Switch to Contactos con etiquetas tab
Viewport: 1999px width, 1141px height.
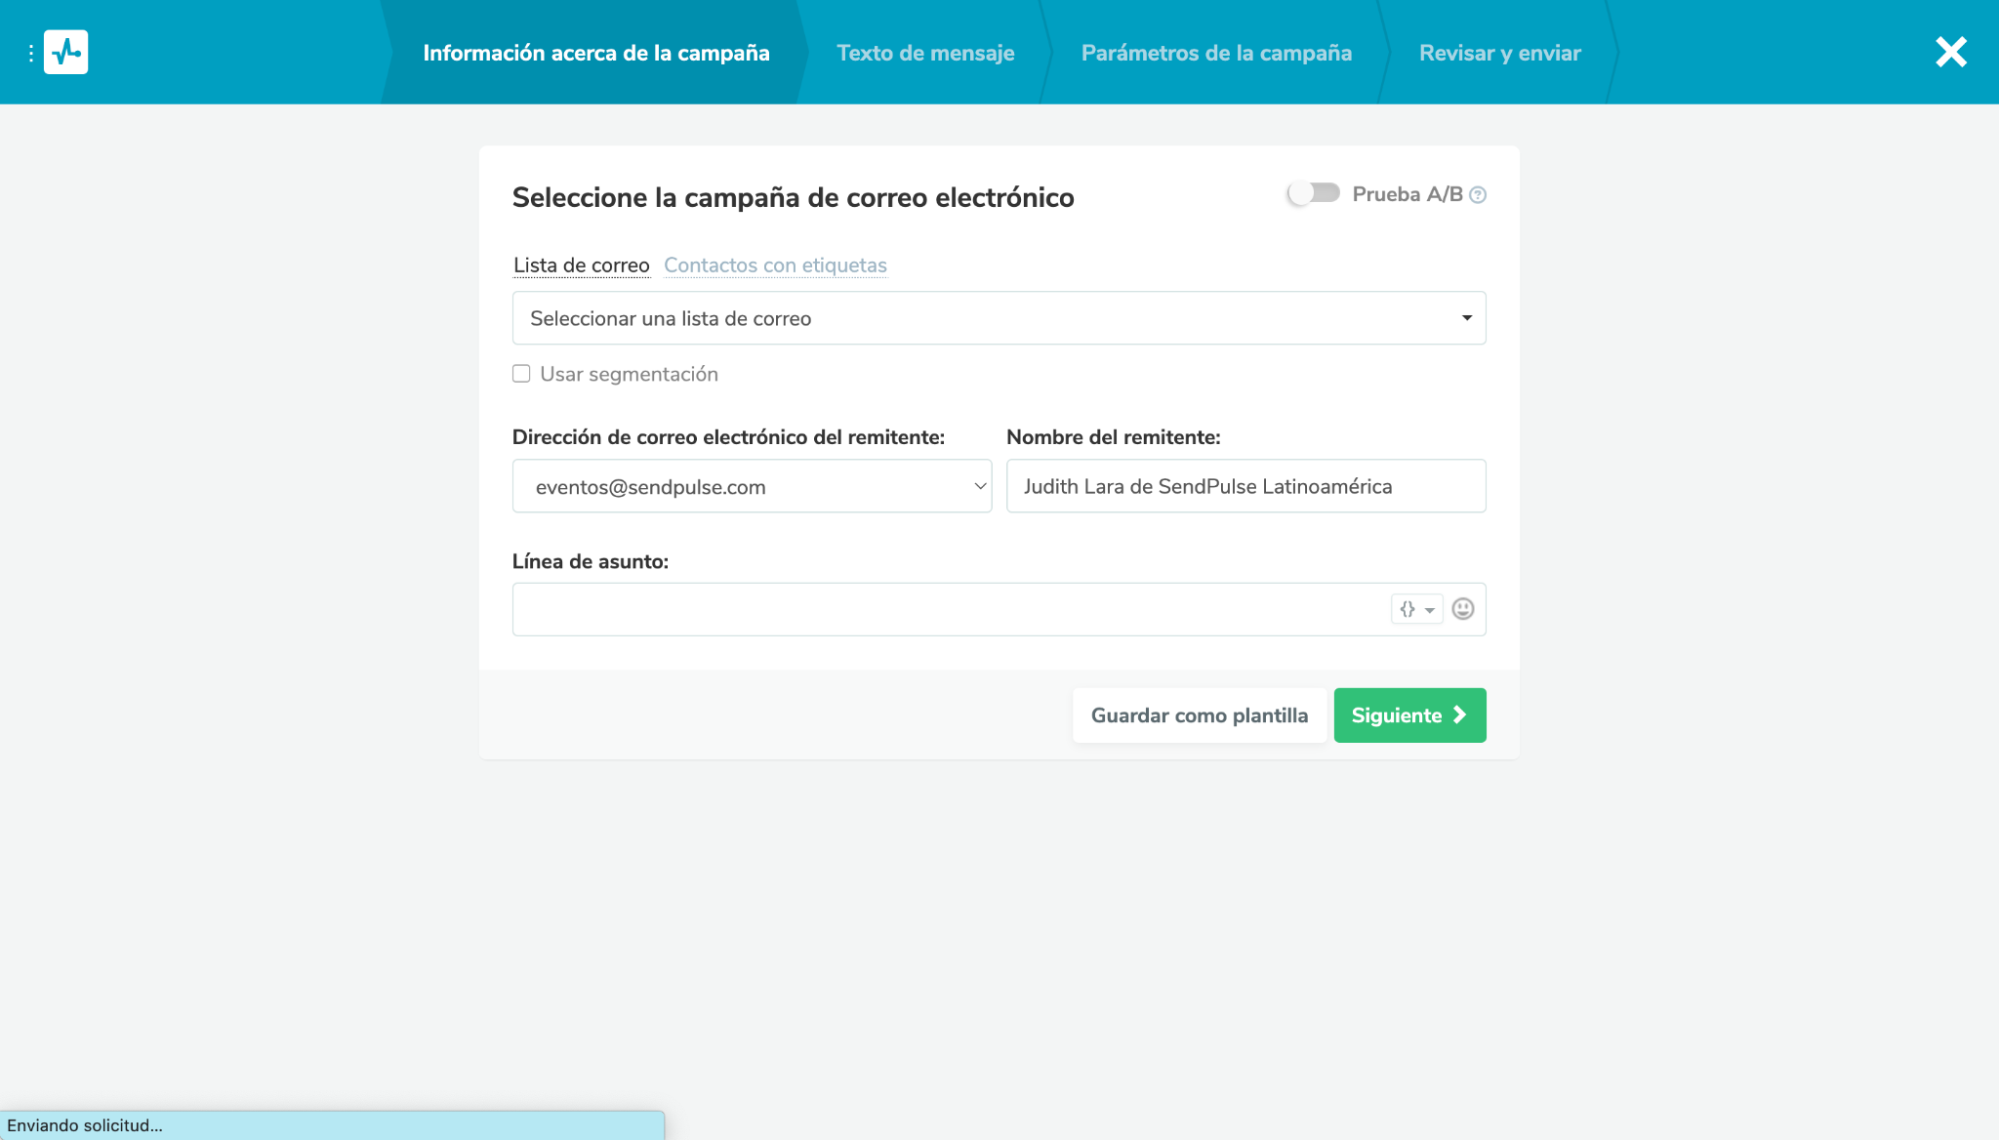point(775,265)
